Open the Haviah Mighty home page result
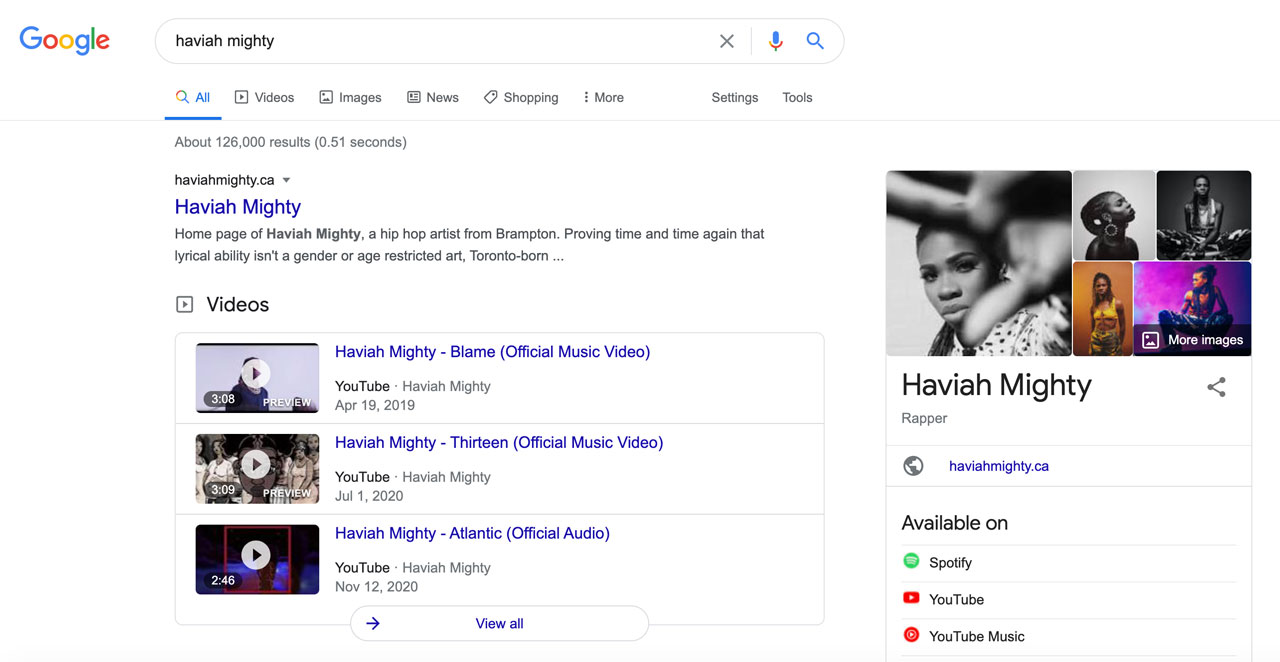The height and width of the screenshot is (662, 1280). click(x=238, y=207)
